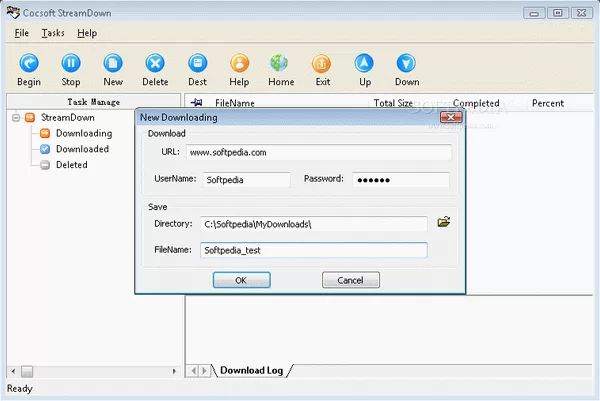
Task: Dismiss the dialog with Cancel
Action: pos(351,280)
